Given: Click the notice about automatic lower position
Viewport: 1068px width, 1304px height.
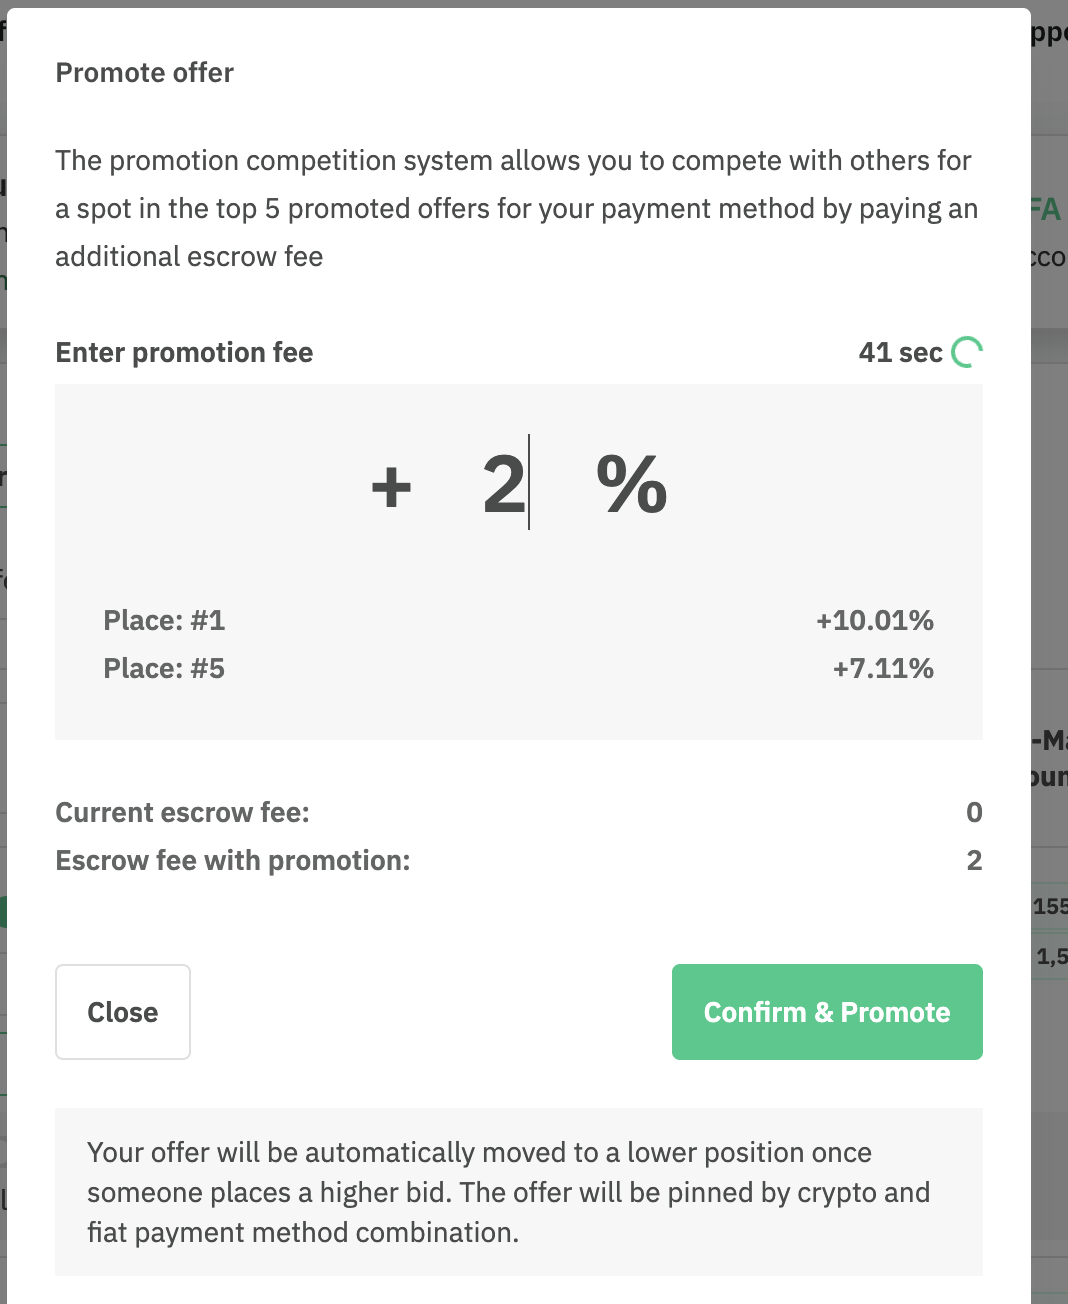Looking at the screenshot, I should tap(508, 1192).
